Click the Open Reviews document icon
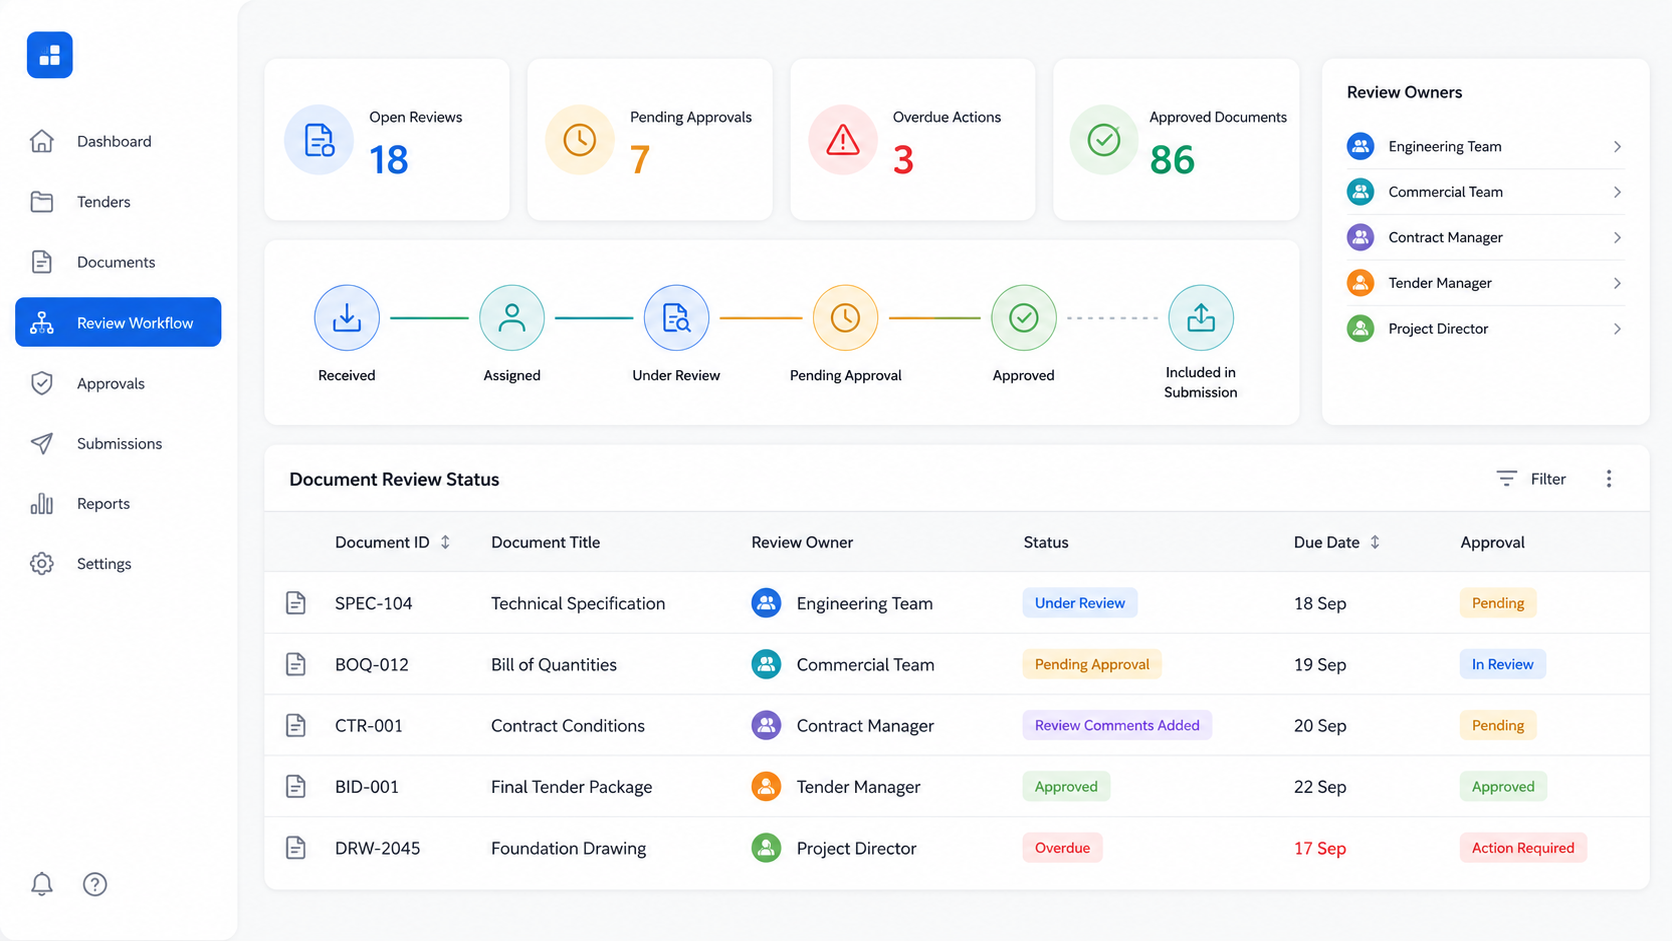 coord(319,140)
